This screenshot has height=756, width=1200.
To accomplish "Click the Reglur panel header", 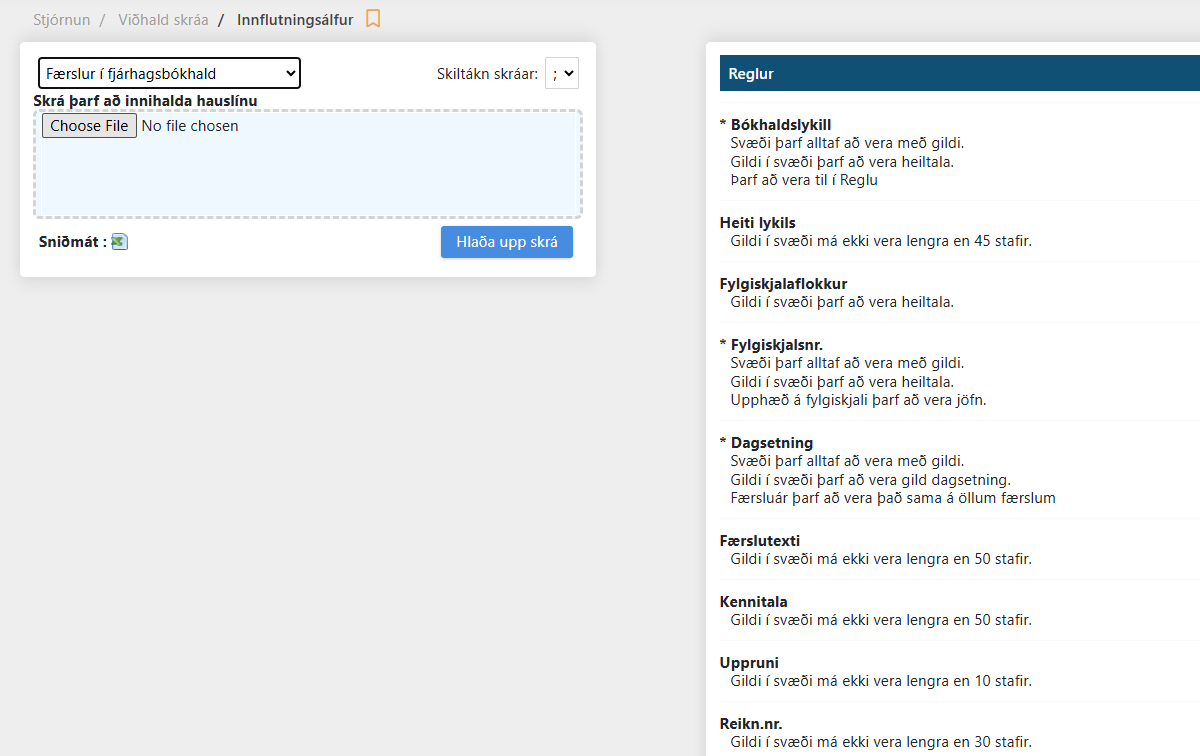I will 958,74.
